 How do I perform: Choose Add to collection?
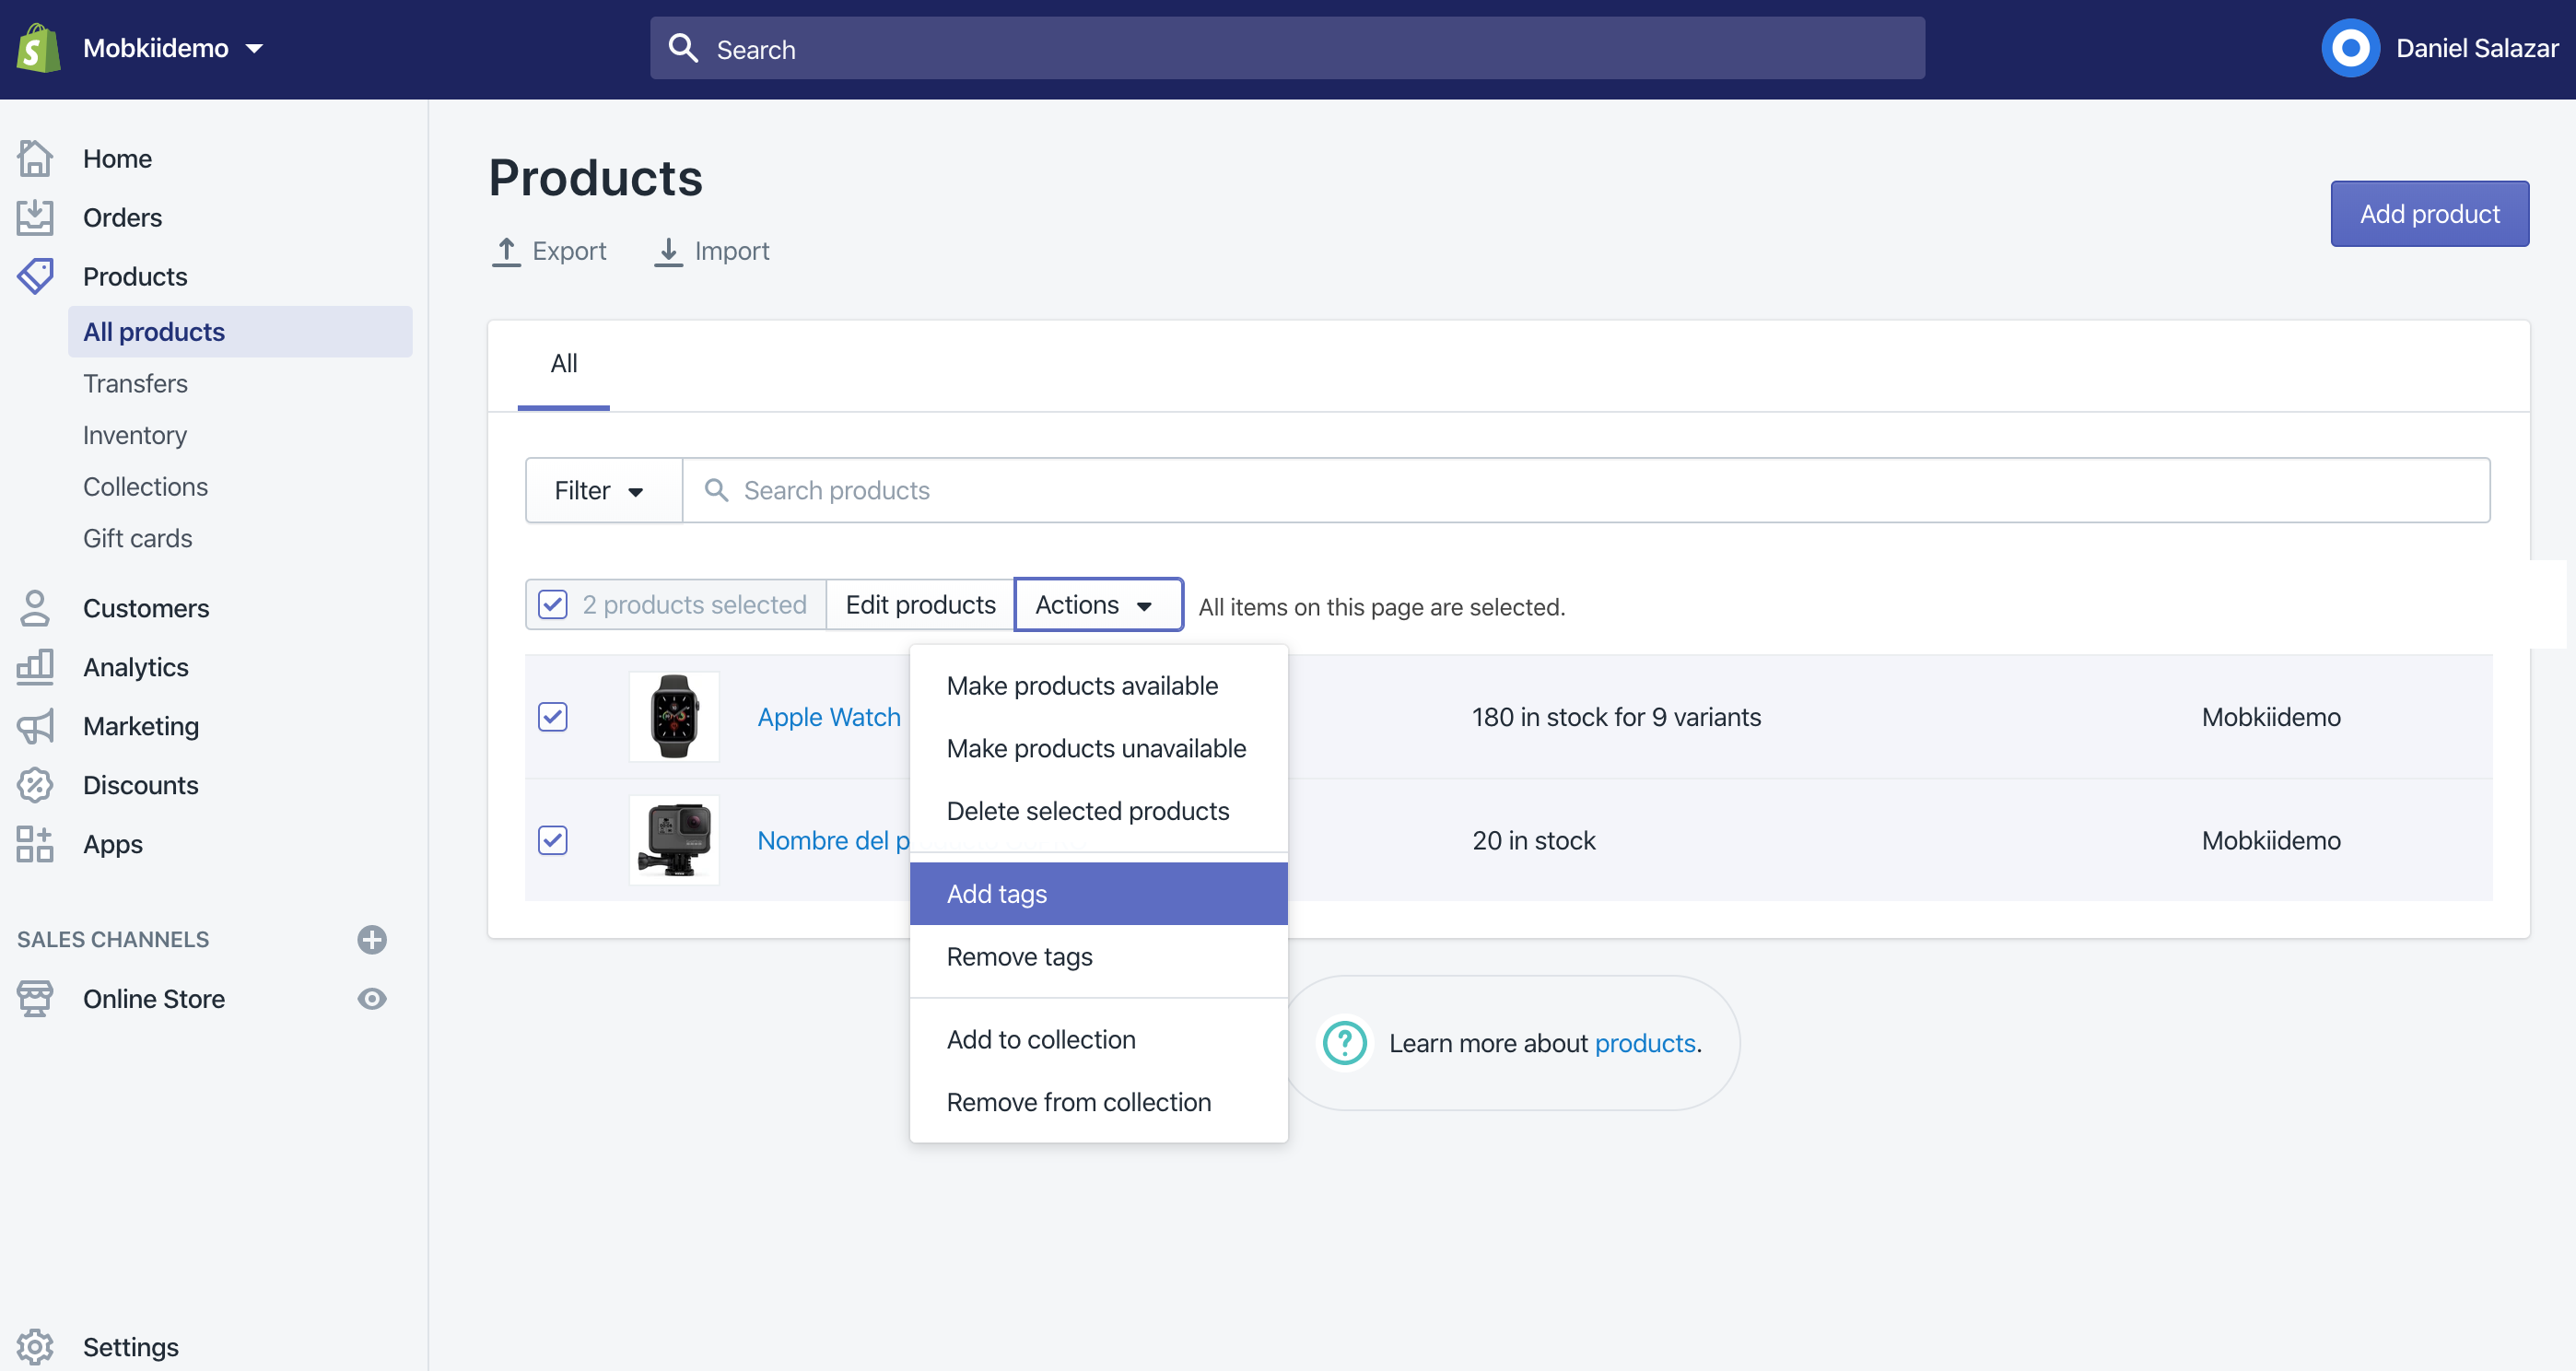click(x=1098, y=1039)
